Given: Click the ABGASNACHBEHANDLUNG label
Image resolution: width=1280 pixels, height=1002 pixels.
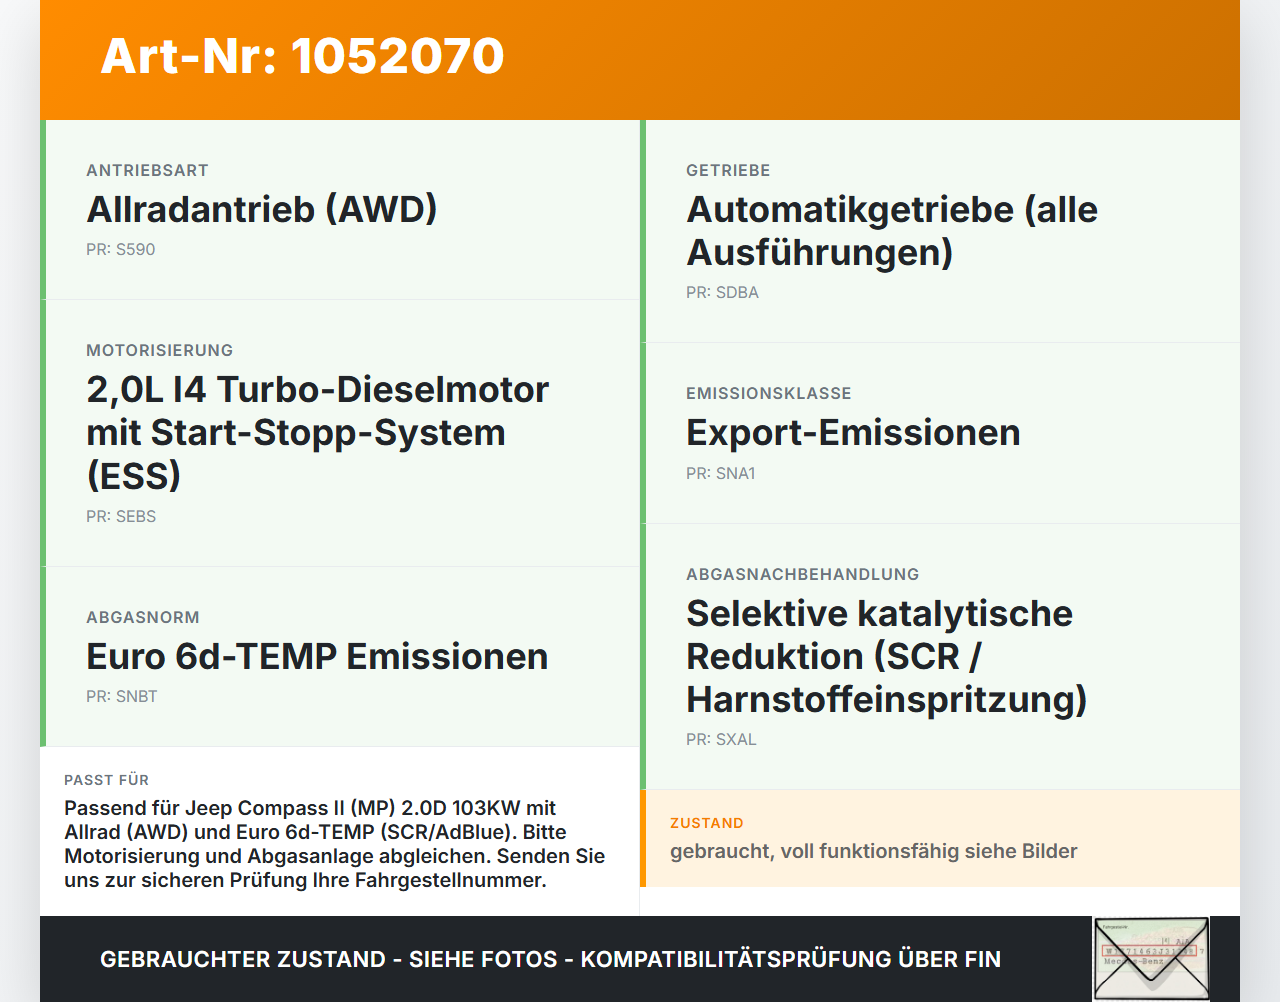Looking at the screenshot, I should tap(803, 574).
